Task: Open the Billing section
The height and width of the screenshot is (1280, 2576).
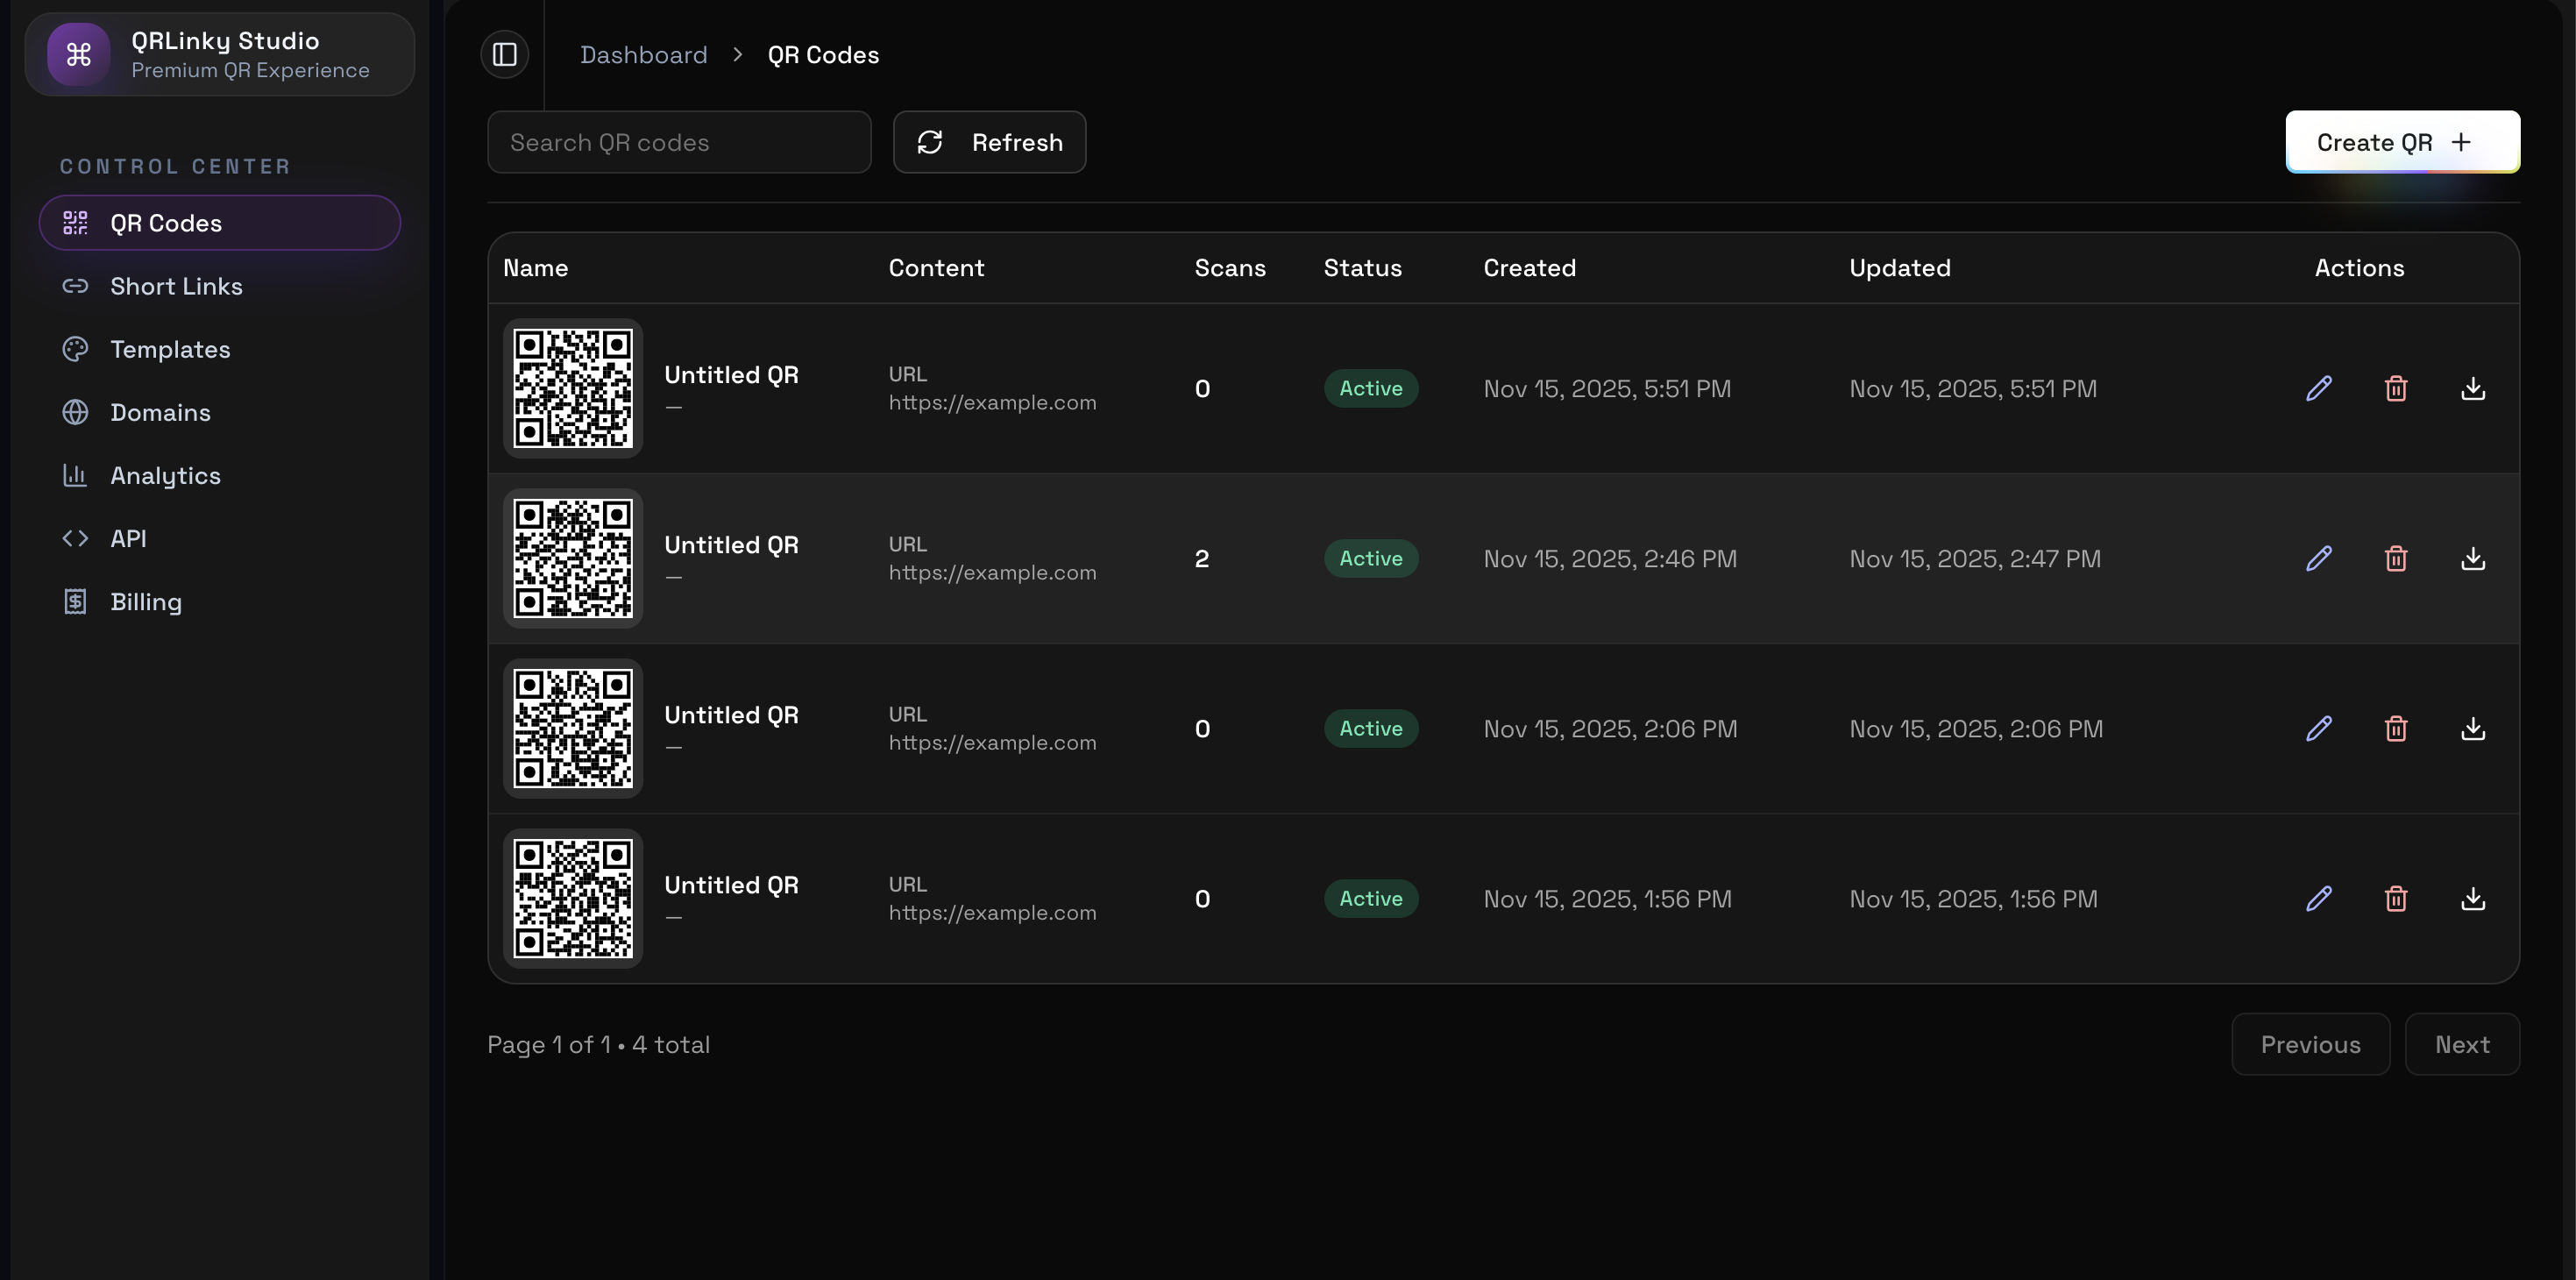Action: pyautogui.click(x=146, y=601)
